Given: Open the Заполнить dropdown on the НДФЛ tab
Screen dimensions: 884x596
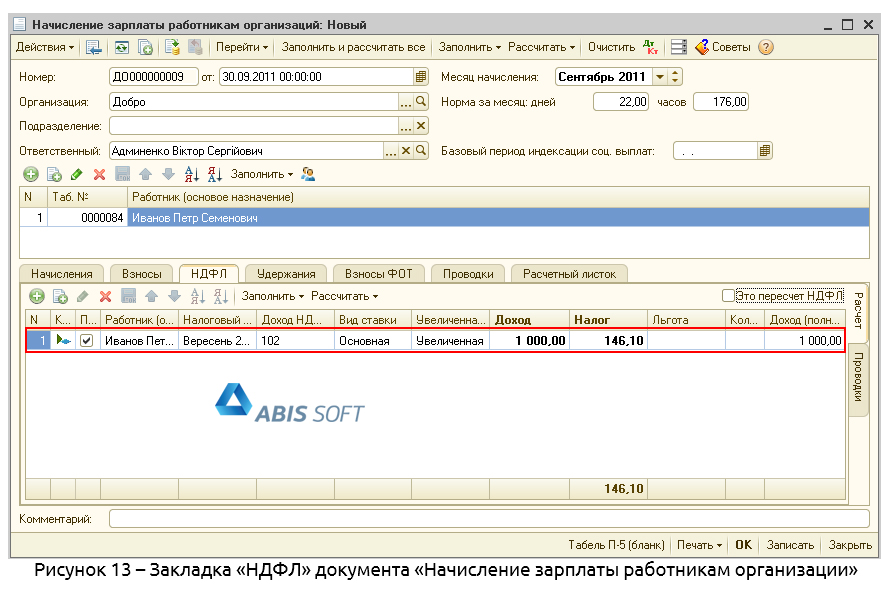Looking at the screenshot, I should click(x=273, y=296).
